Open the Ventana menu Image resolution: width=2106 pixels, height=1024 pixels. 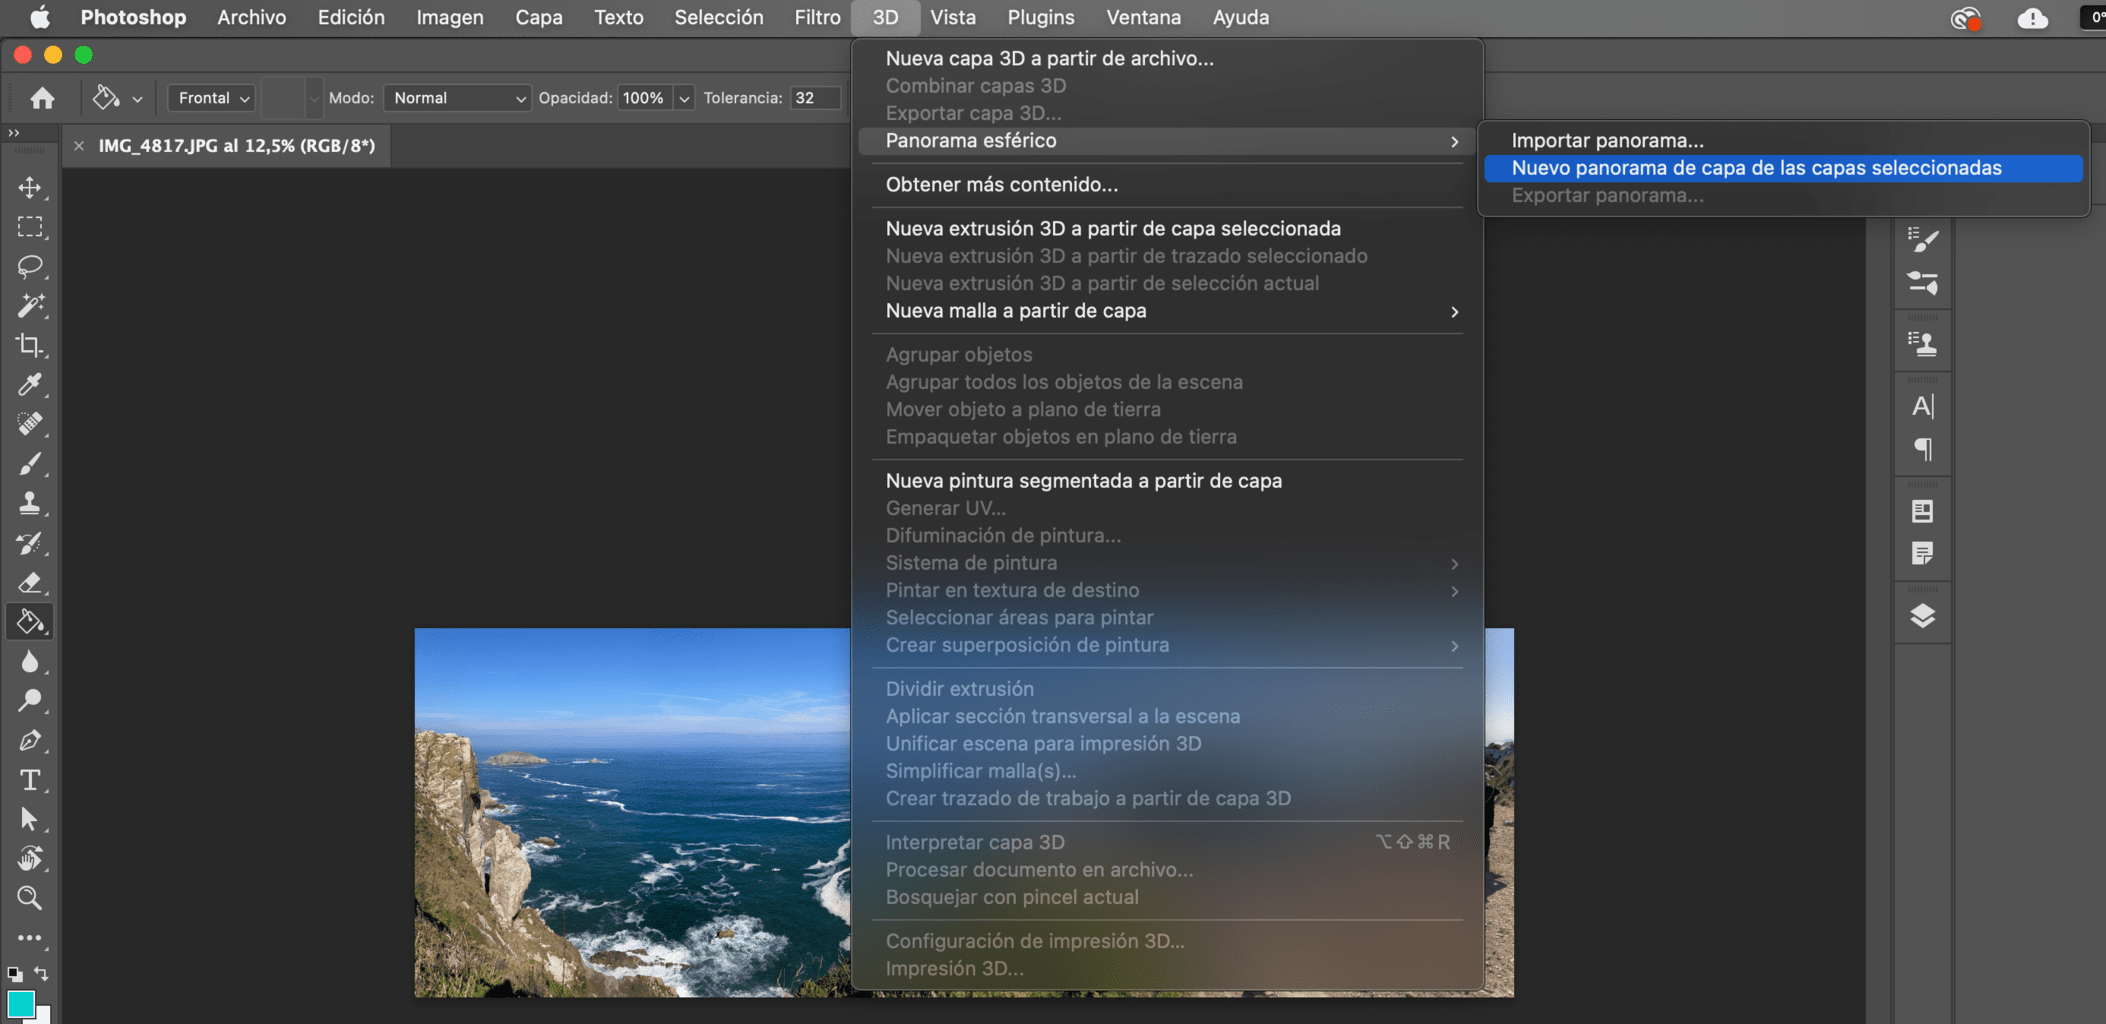tap(1143, 17)
